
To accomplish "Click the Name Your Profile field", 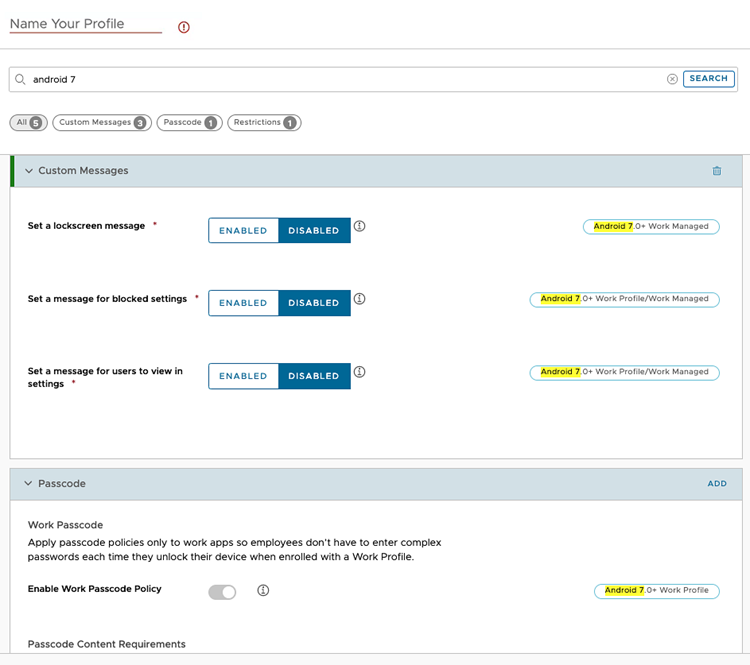I will click(86, 24).
